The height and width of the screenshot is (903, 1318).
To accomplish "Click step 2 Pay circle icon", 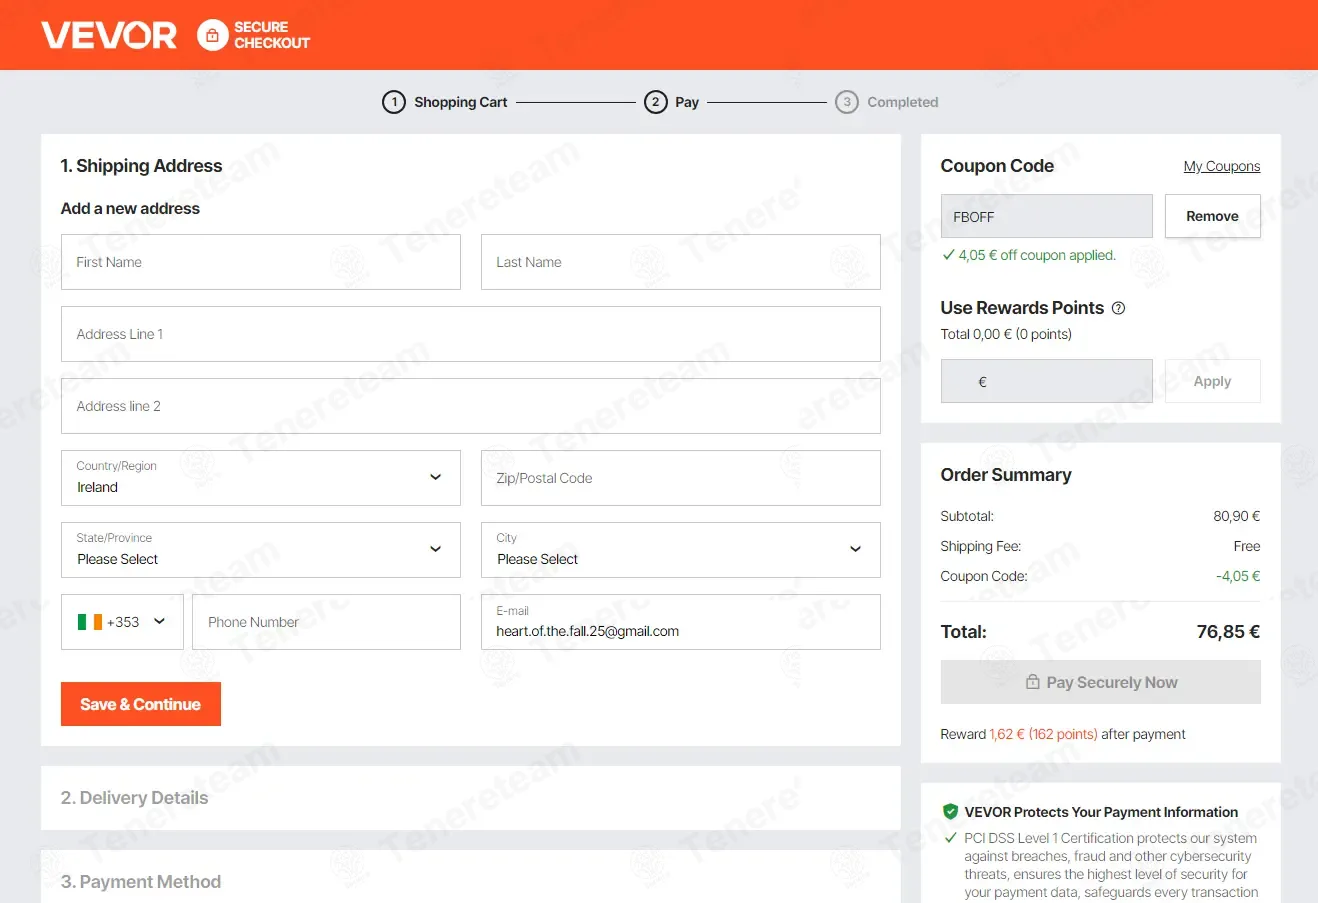I will (656, 102).
